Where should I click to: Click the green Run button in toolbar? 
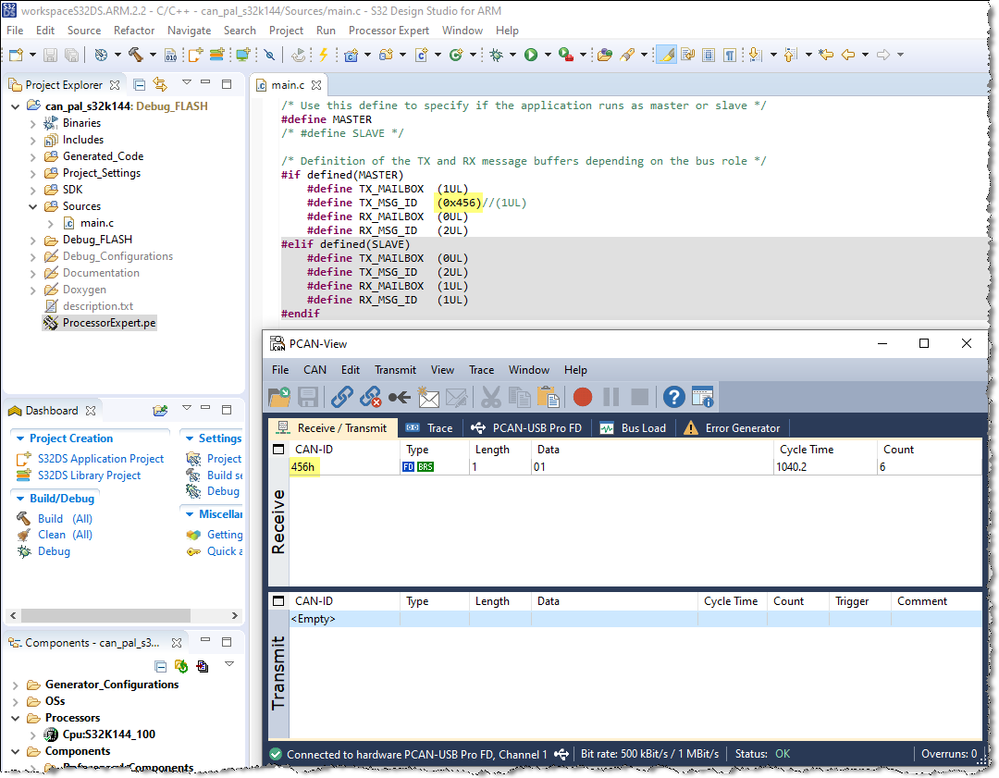tap(531, 55)
